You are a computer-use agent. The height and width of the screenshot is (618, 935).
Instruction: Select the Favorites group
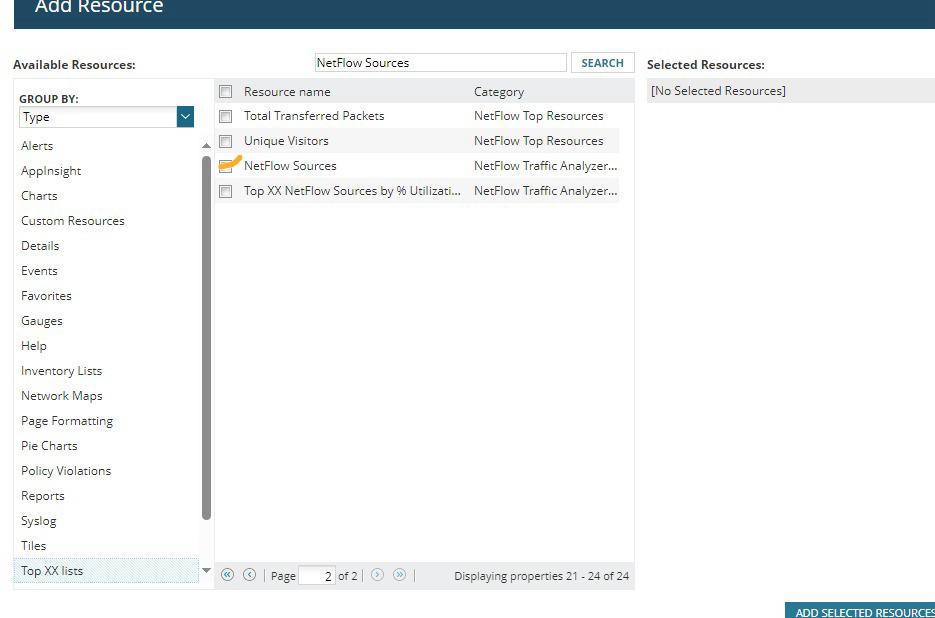coord(47,296)
